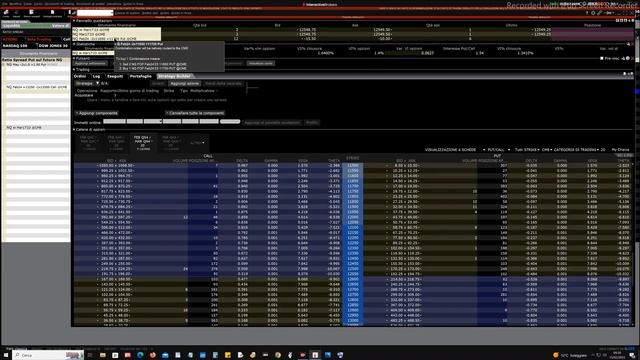Open the Tutti STRIKE dropdown
Viewport: 640px width, 360px height.
527,150
